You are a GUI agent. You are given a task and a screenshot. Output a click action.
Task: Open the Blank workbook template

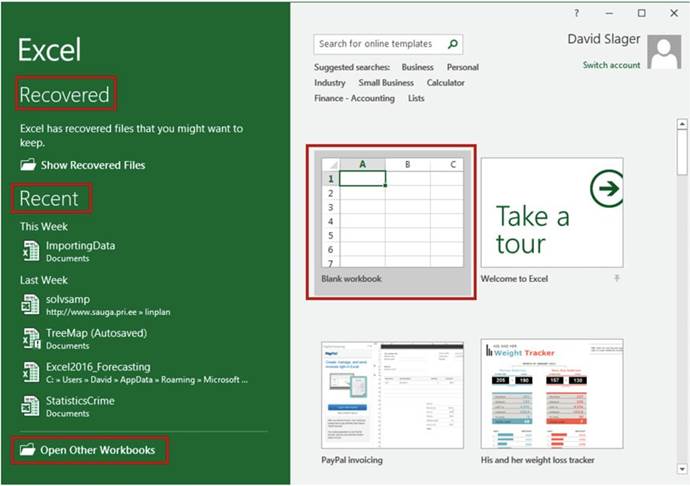click(391, 220)
